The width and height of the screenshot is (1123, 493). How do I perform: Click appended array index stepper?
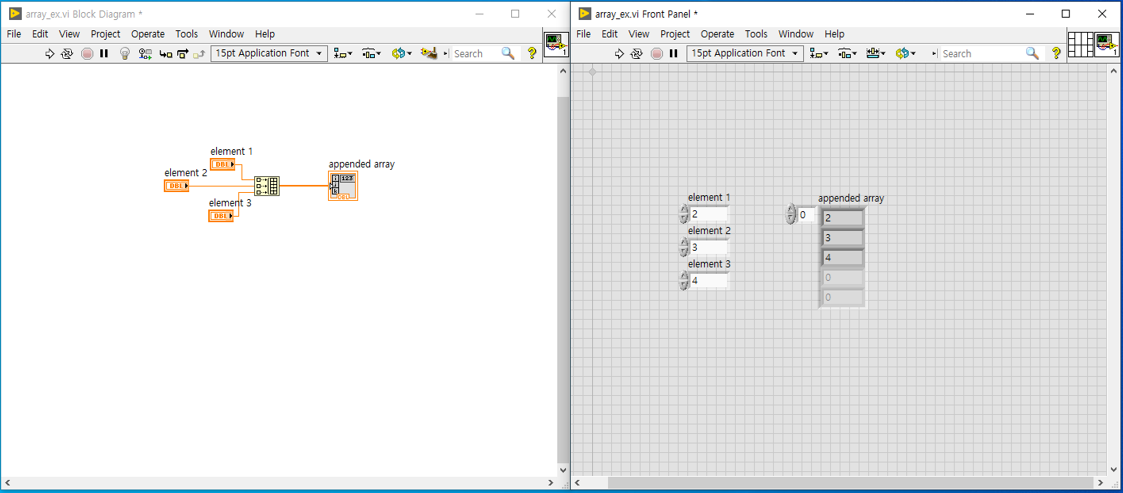tap(791, 214)
